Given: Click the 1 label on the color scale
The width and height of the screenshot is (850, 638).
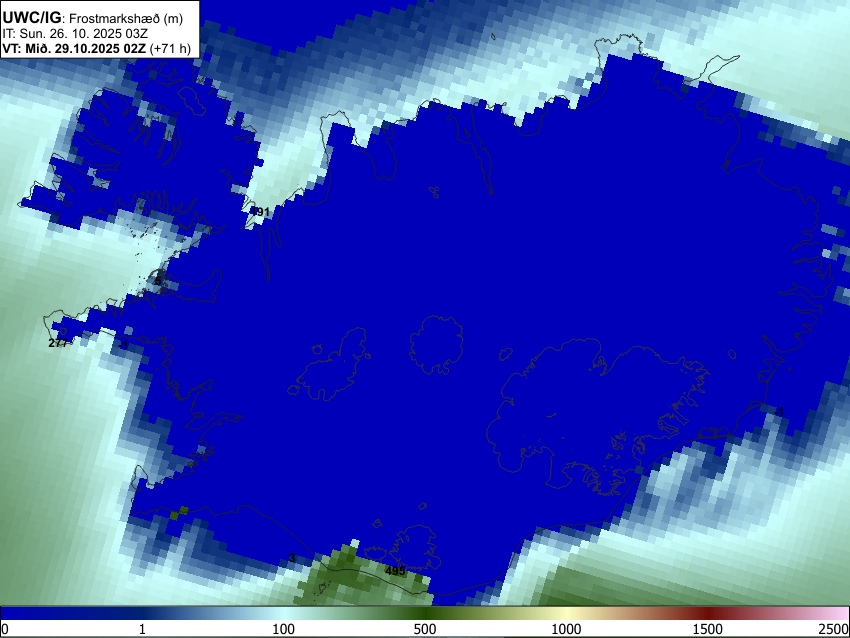Looking at the screenshot, I should [142, 629].
